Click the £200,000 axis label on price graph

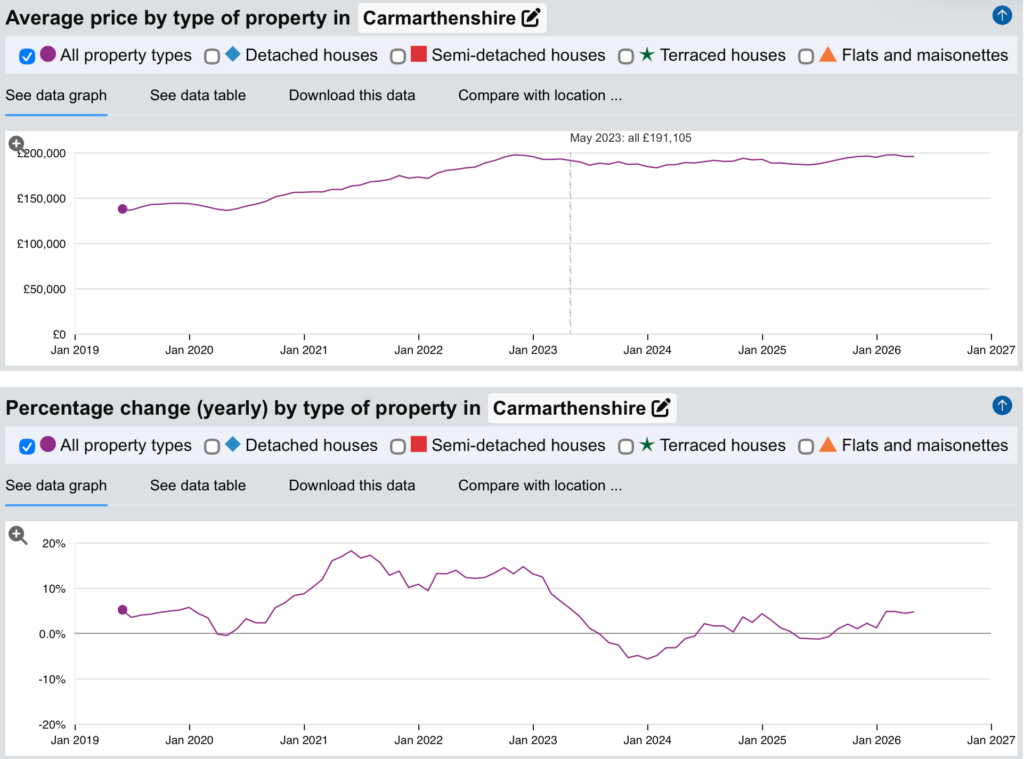41,153
